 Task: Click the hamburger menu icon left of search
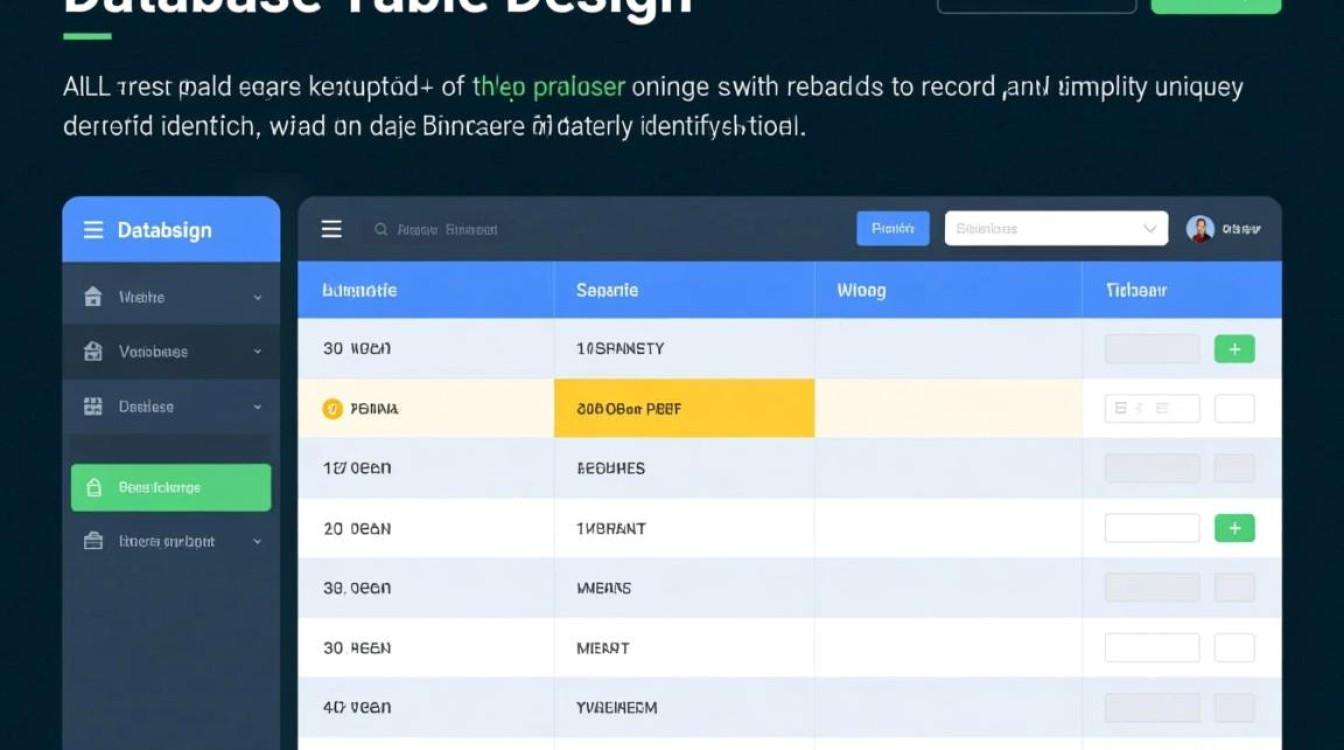[331, 229]
